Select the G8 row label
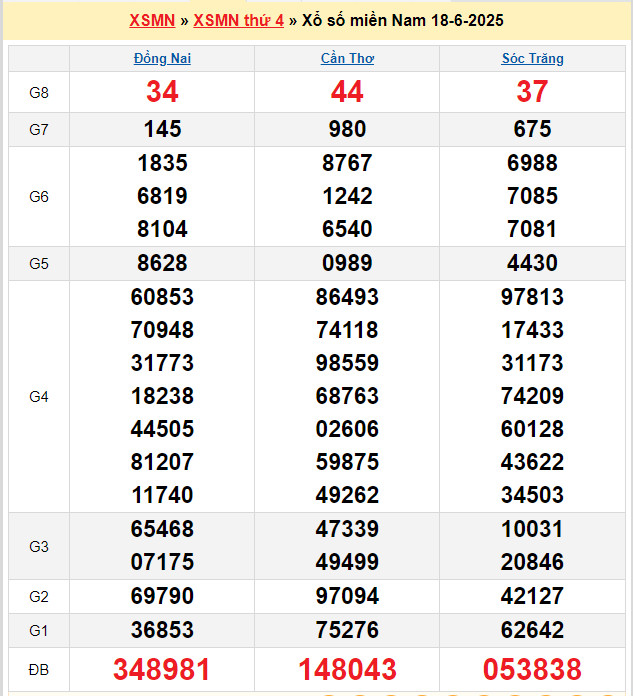Viewport: 633px width, 696px height. pyautogui.click(x=39, y=92)
